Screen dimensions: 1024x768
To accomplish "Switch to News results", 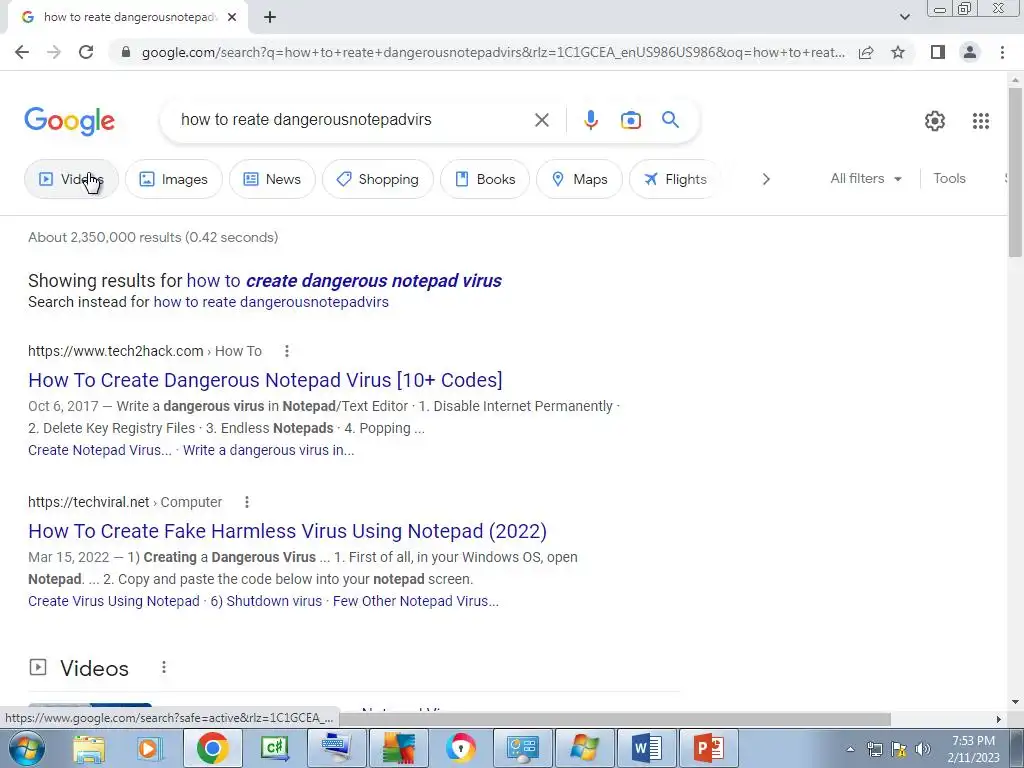I will click(272, 179).
